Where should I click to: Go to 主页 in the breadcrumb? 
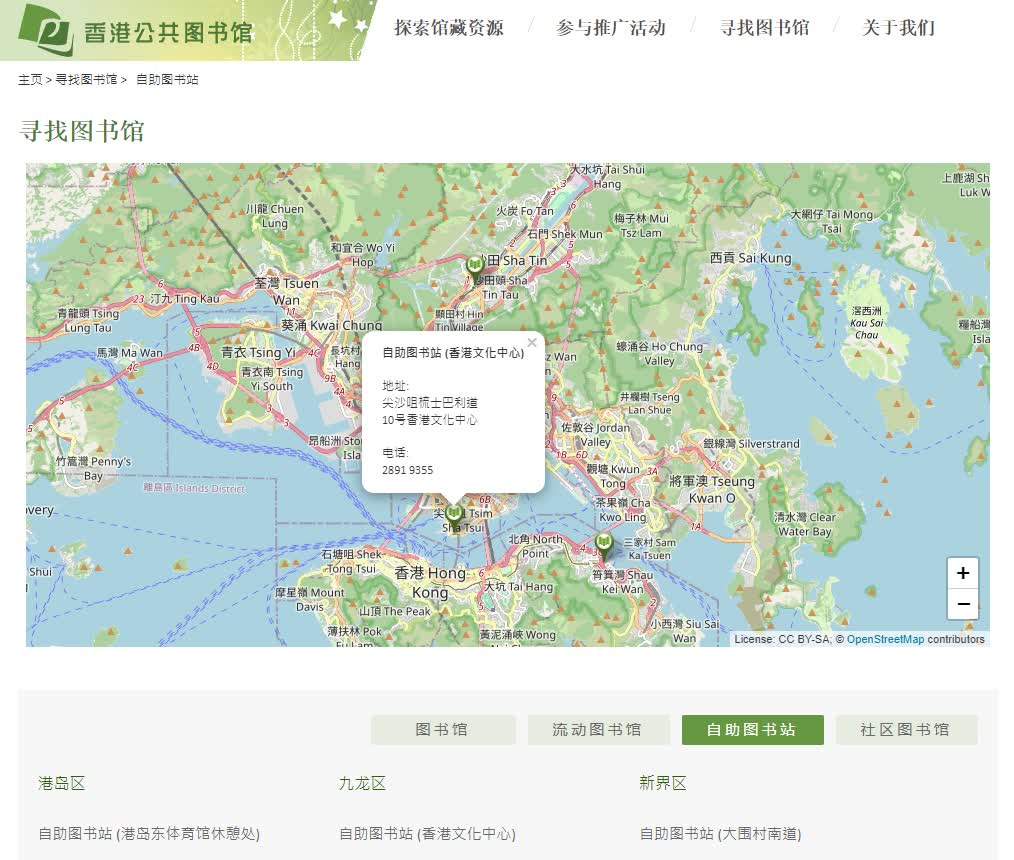pos(30,79)
